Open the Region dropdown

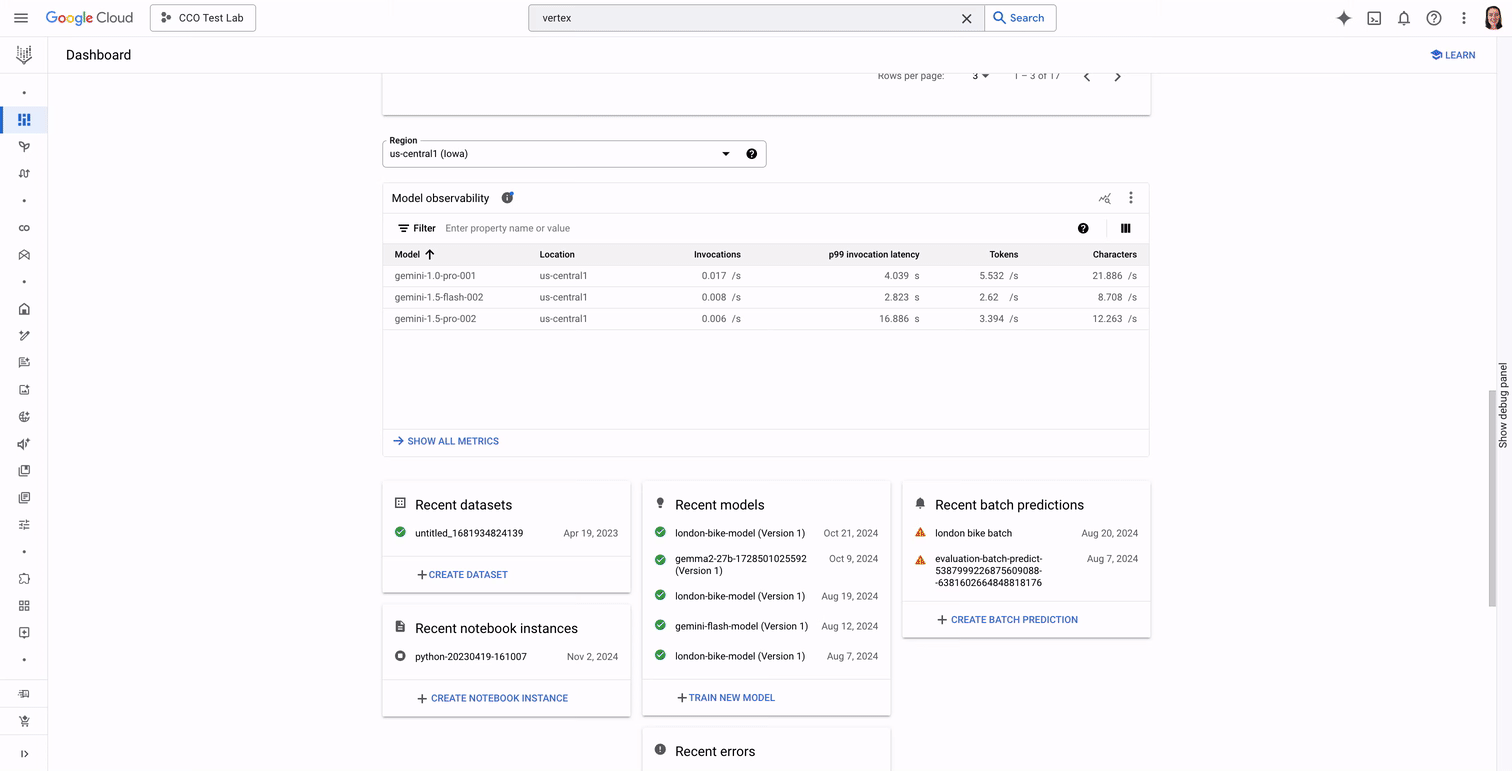click(725, 153)
